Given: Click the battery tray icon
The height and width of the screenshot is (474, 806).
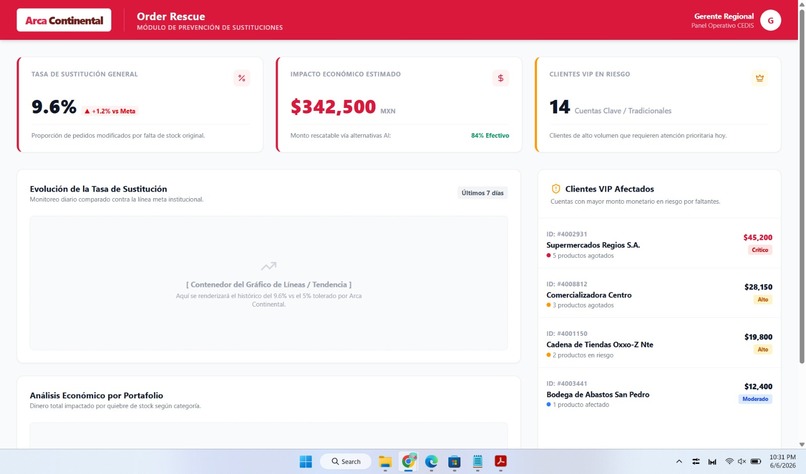Looking at the screenshot, I should (x=756, y=462).
